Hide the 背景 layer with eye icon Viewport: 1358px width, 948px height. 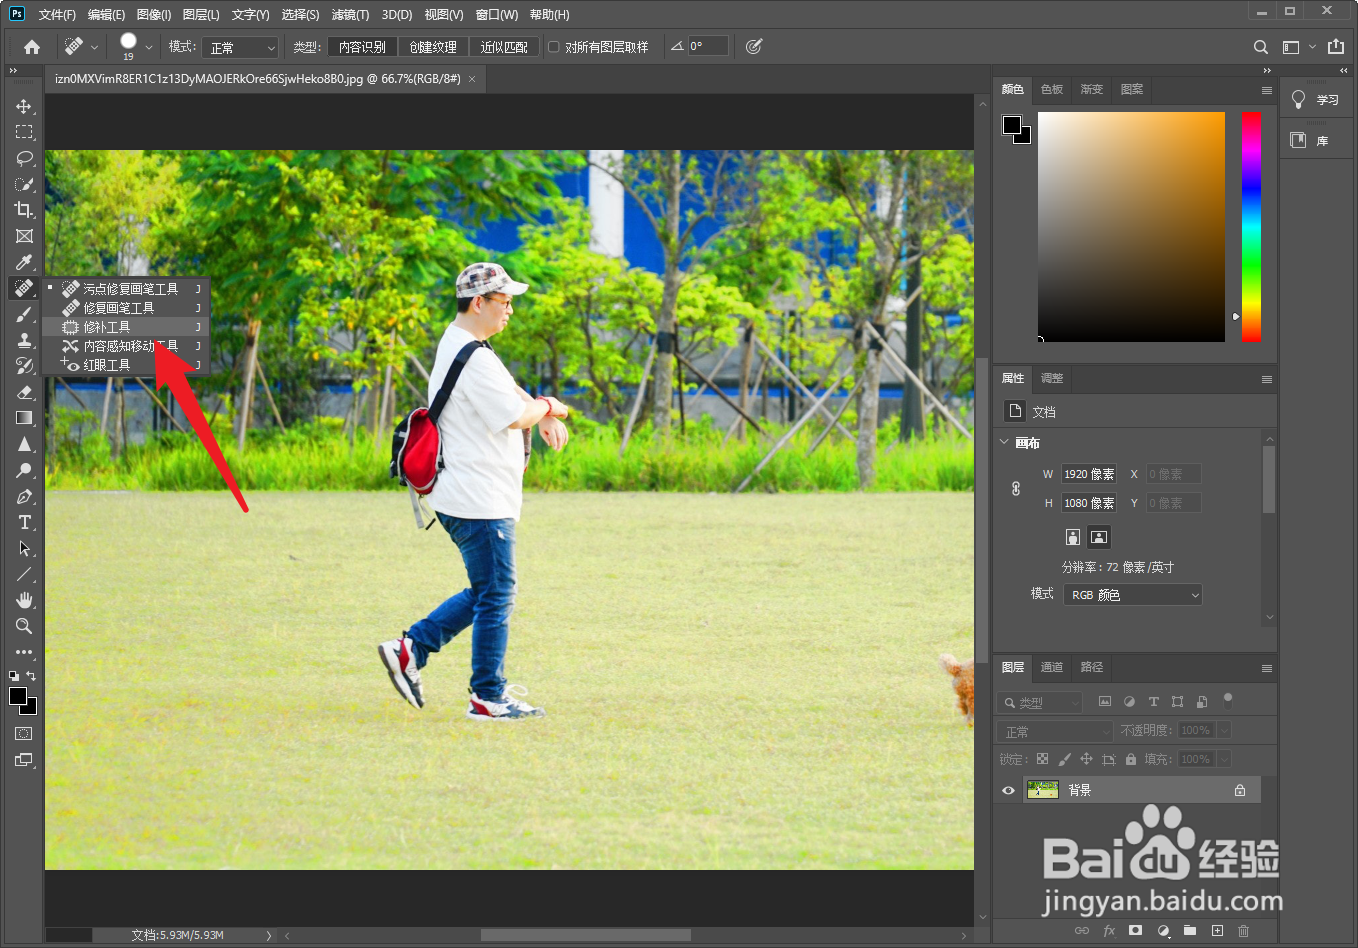pyautogui.click(x=1008, y=790)
